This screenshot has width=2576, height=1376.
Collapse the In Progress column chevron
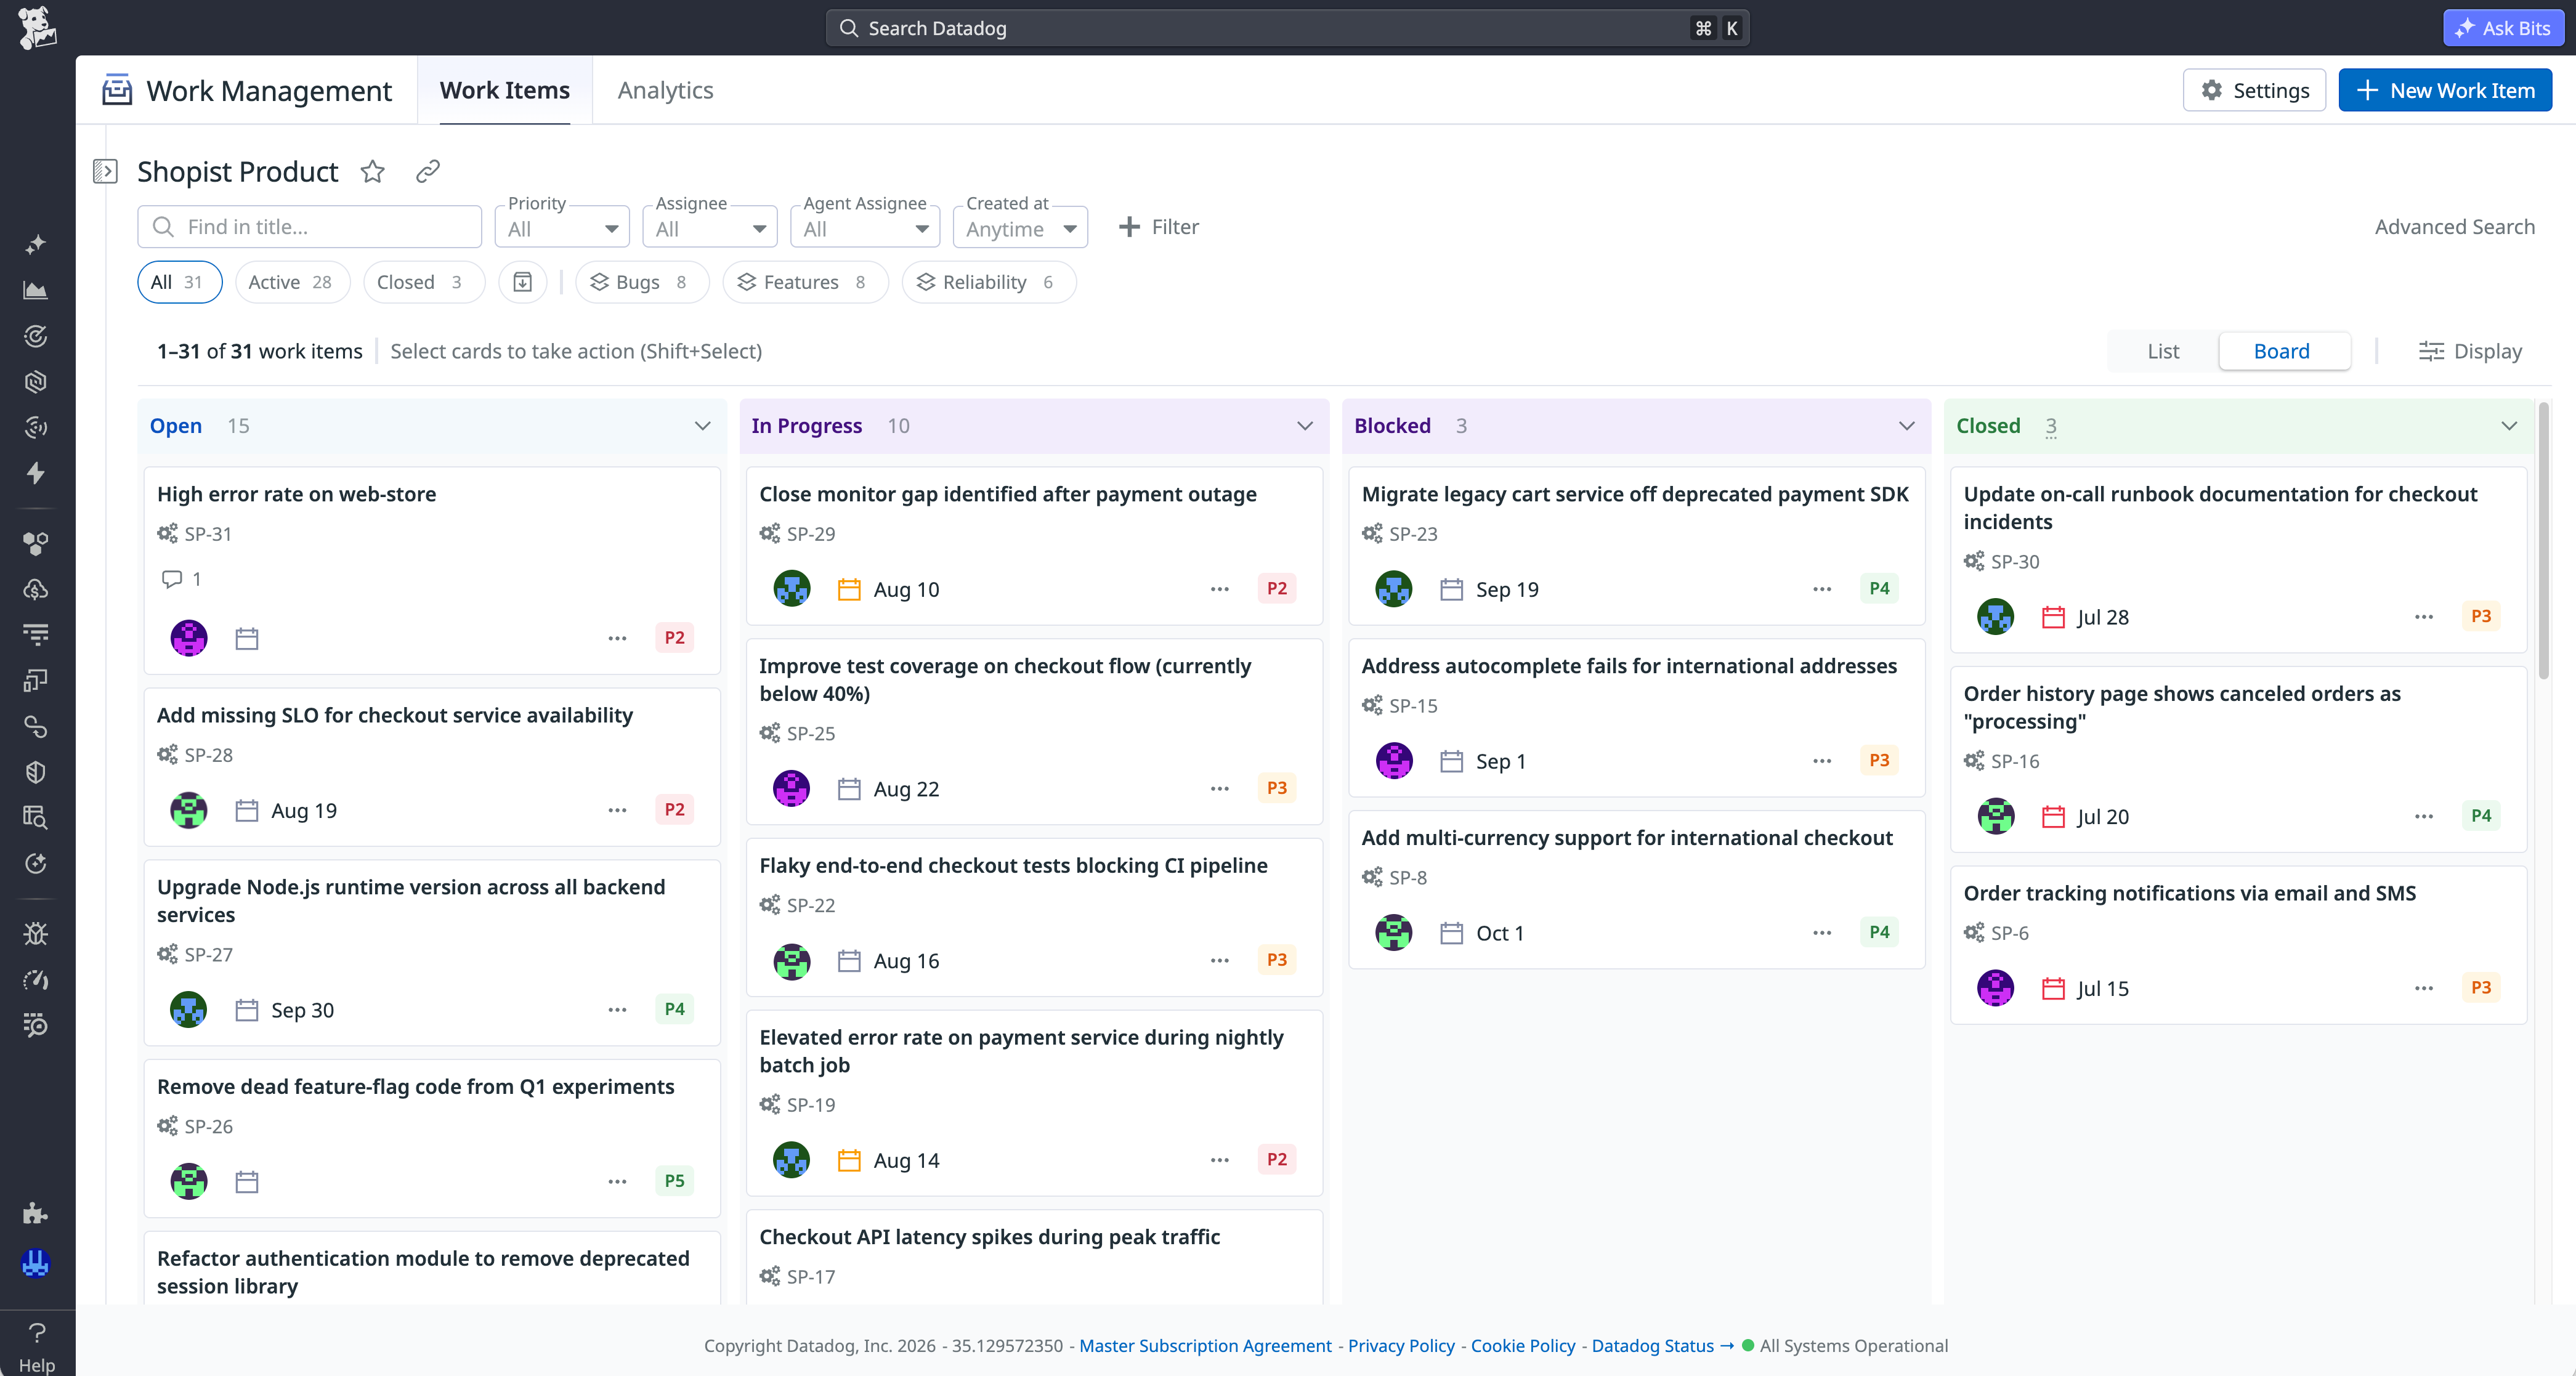coord(1305,426)
